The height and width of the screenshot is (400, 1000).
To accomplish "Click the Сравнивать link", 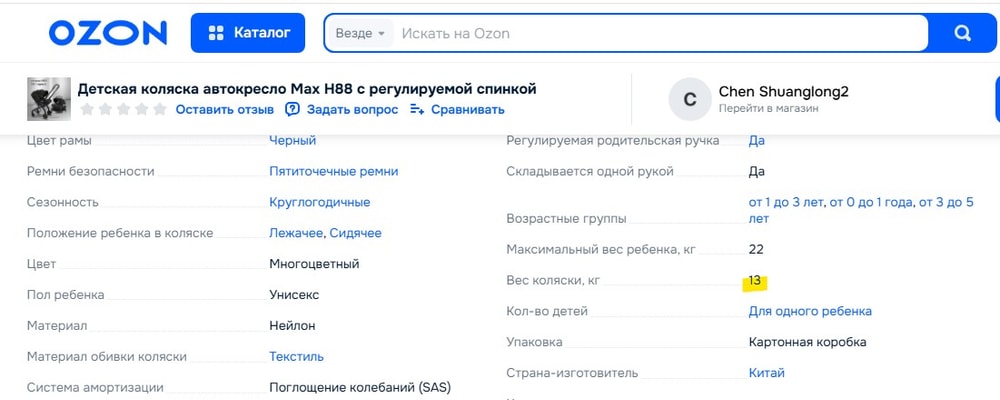I will click(x=467, y=110).
